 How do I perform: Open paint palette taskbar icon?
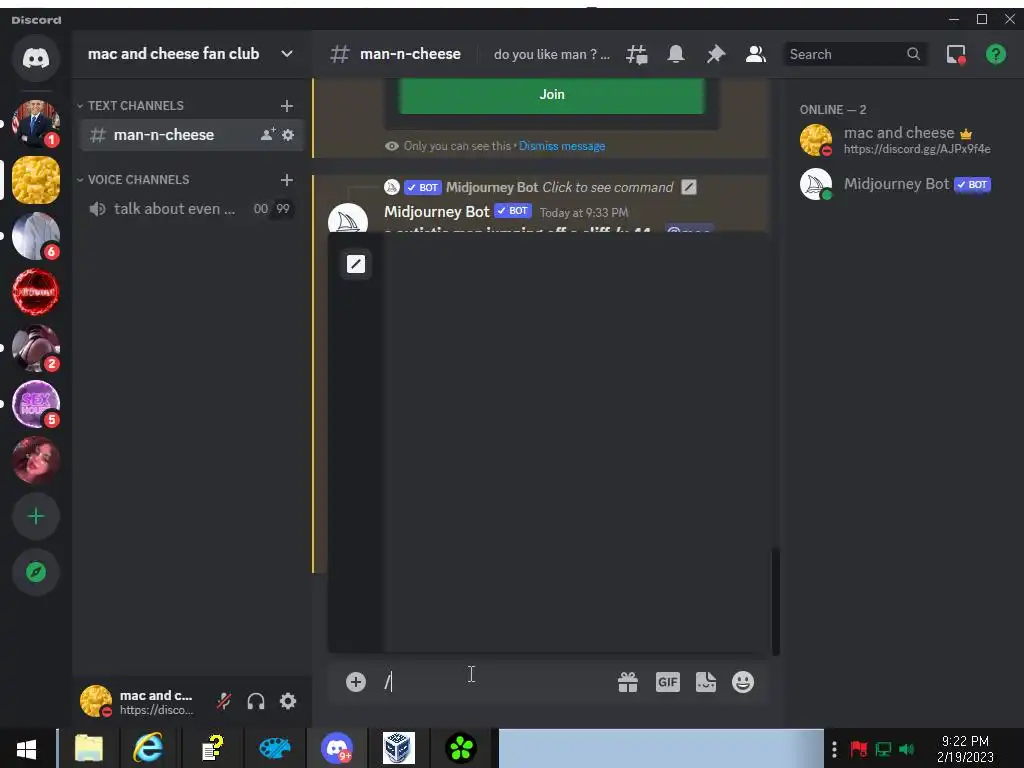[x=274, y=749]
